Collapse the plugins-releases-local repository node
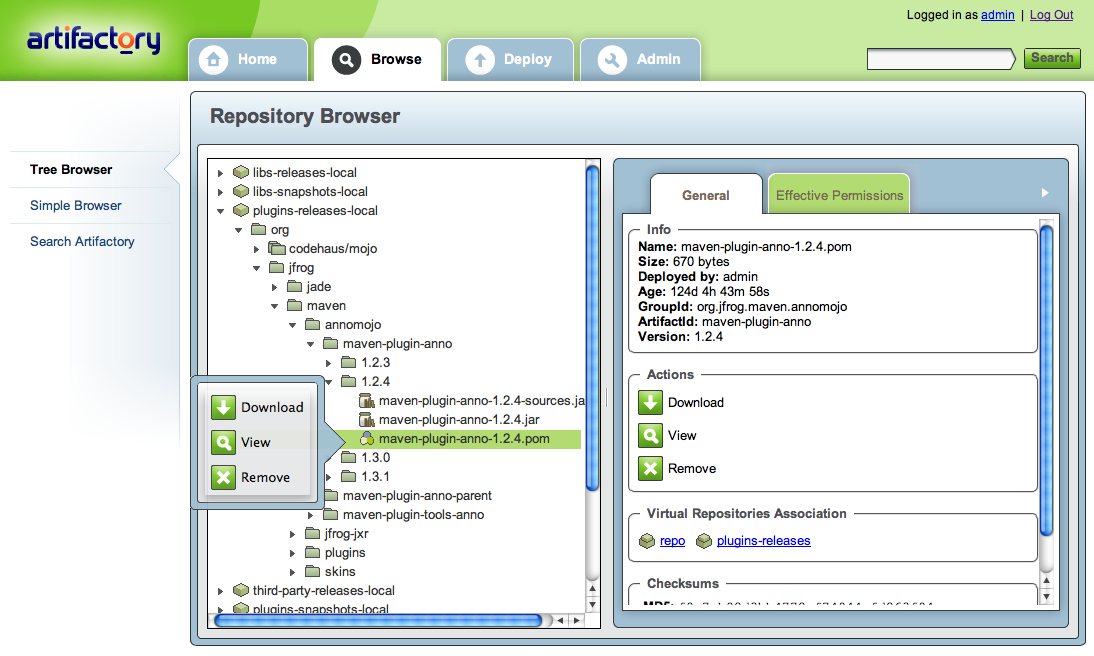Screen dimensions: 1094x656 tap(220, 211)
